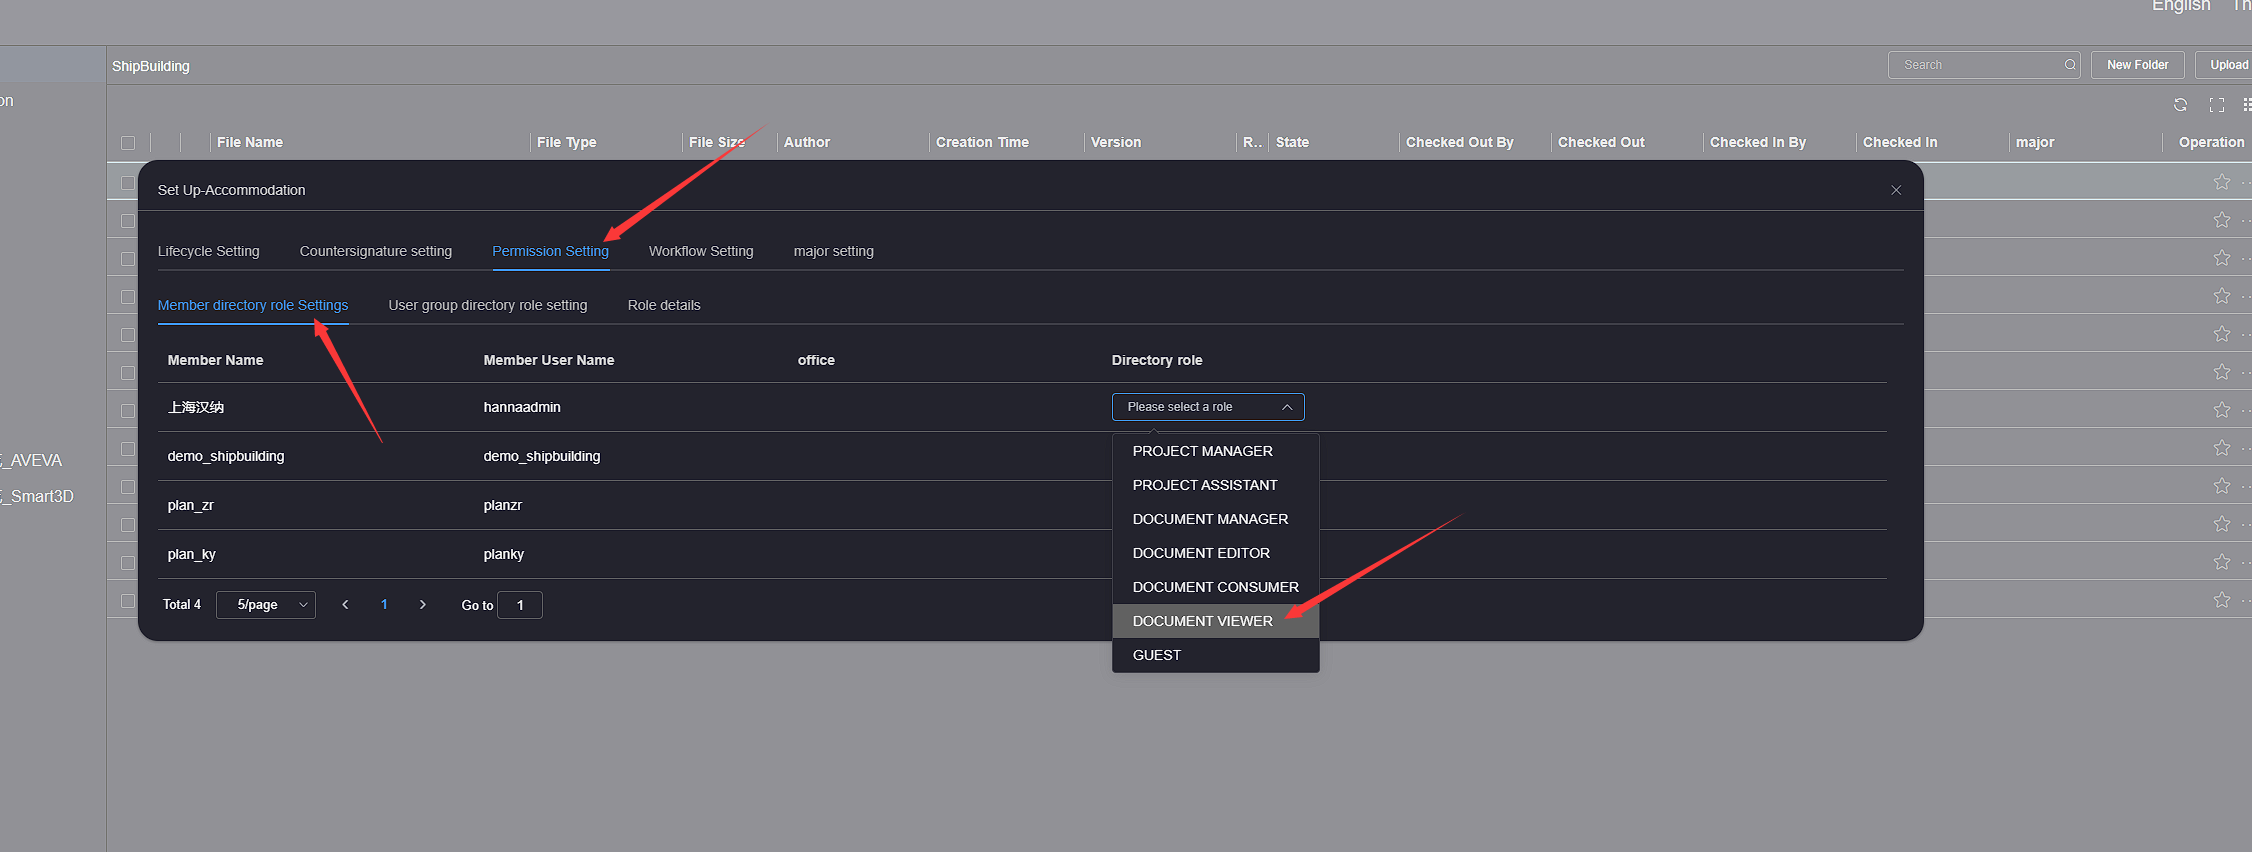Image resolution: width=2252 pixels, height=852 pixels.
Task: Click the Creation Time column header
Action: coord(982,142)
